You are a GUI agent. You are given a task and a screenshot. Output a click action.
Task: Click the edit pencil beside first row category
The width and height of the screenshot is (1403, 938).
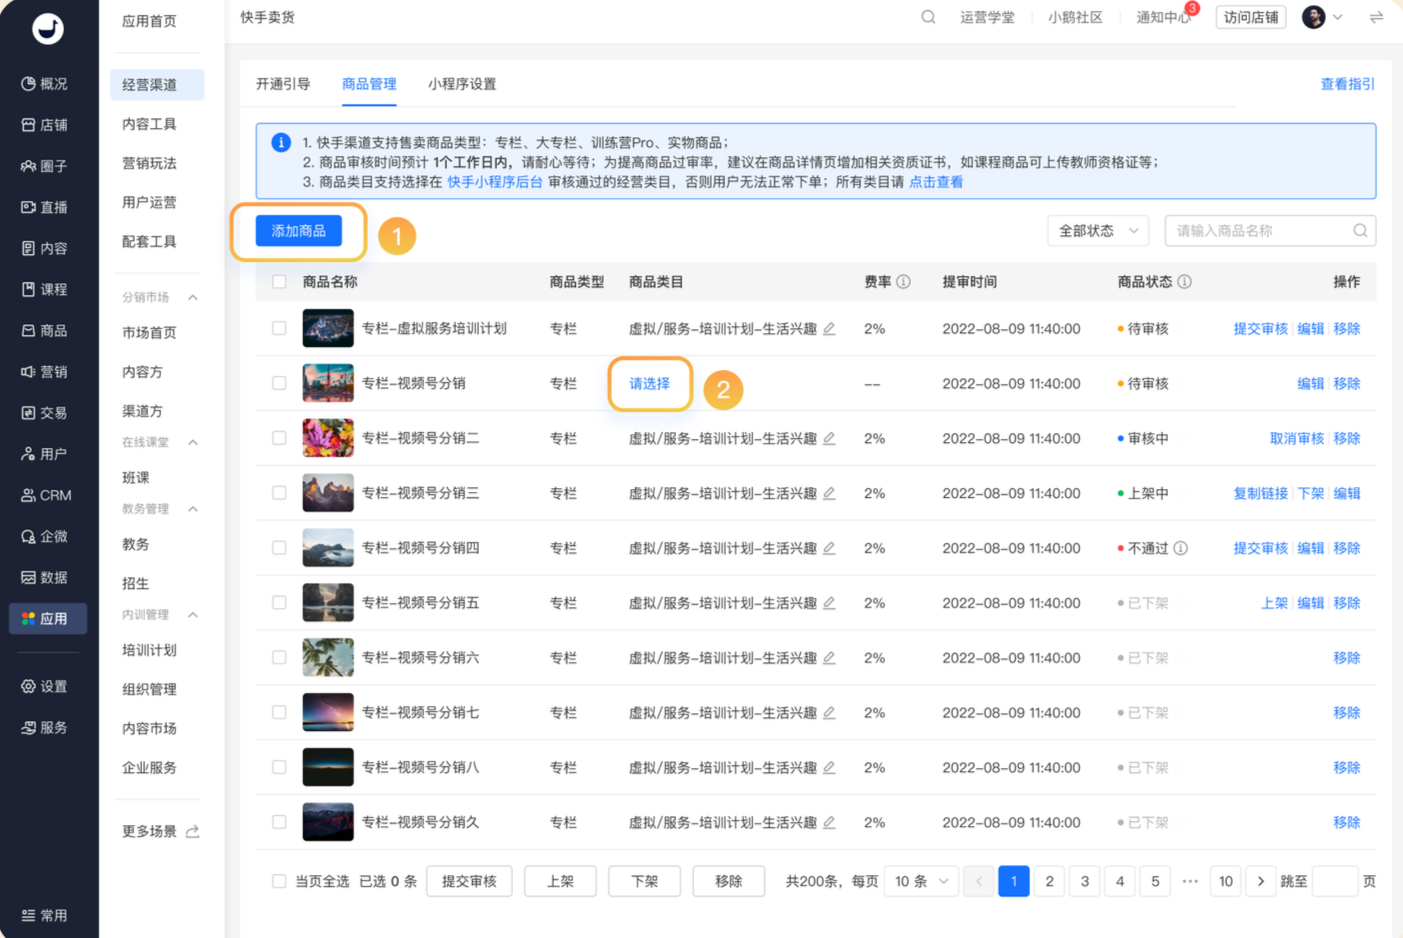pyautogui.click(x=829, y=329)
